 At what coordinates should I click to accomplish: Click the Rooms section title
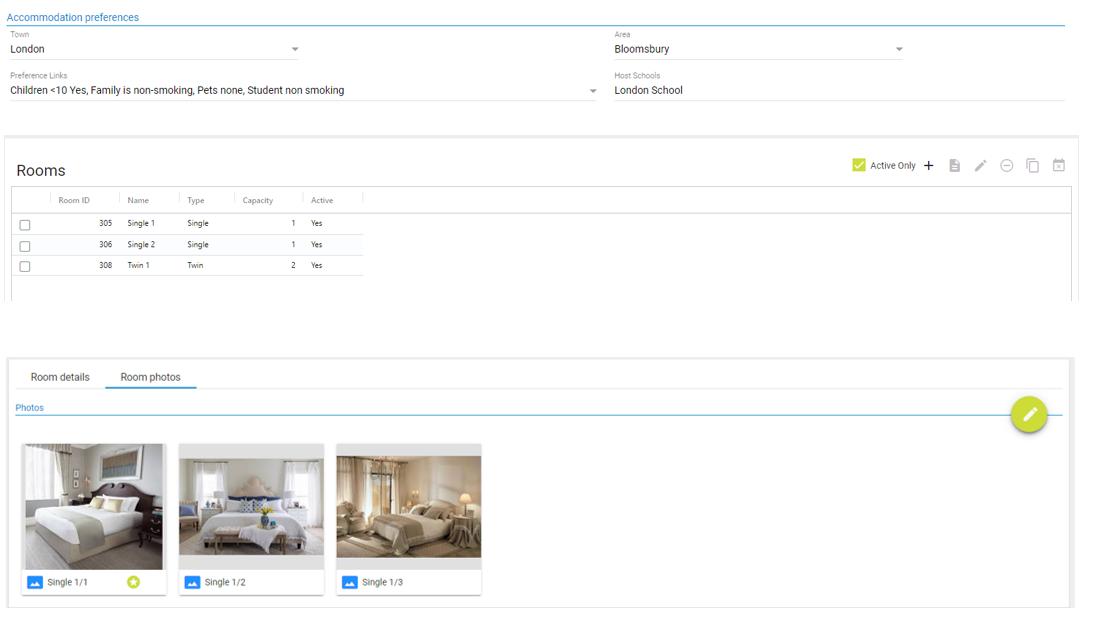pos(41,170)
